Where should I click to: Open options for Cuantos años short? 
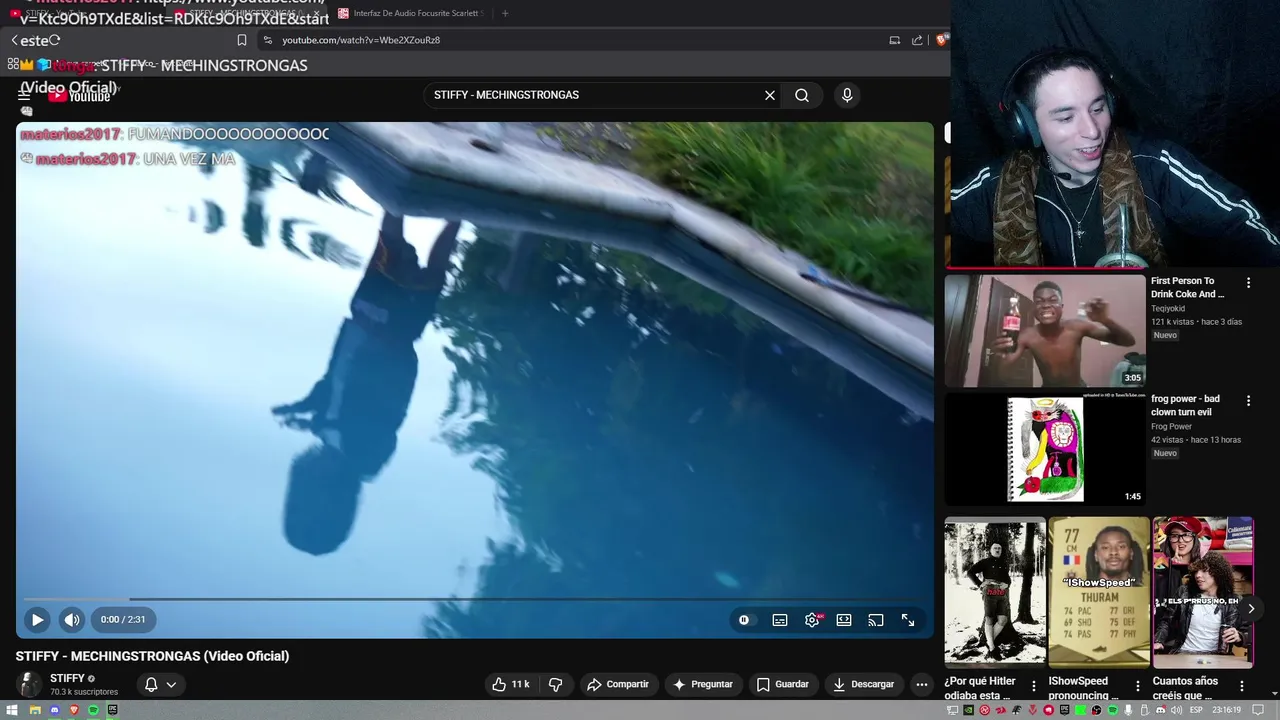1242,687
